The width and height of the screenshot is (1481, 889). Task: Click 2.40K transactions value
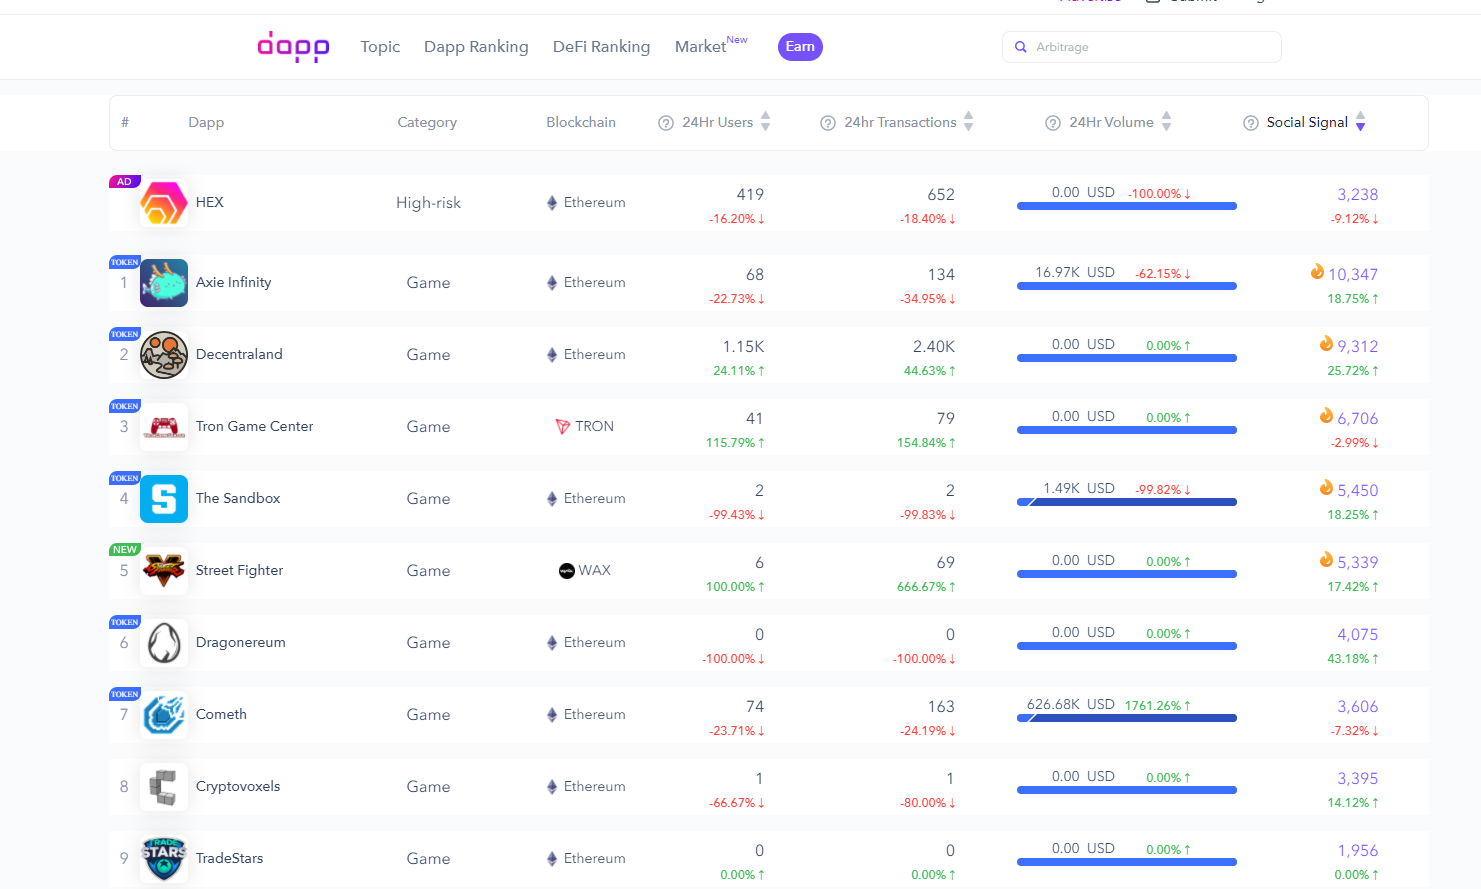[x=934, y=347]
